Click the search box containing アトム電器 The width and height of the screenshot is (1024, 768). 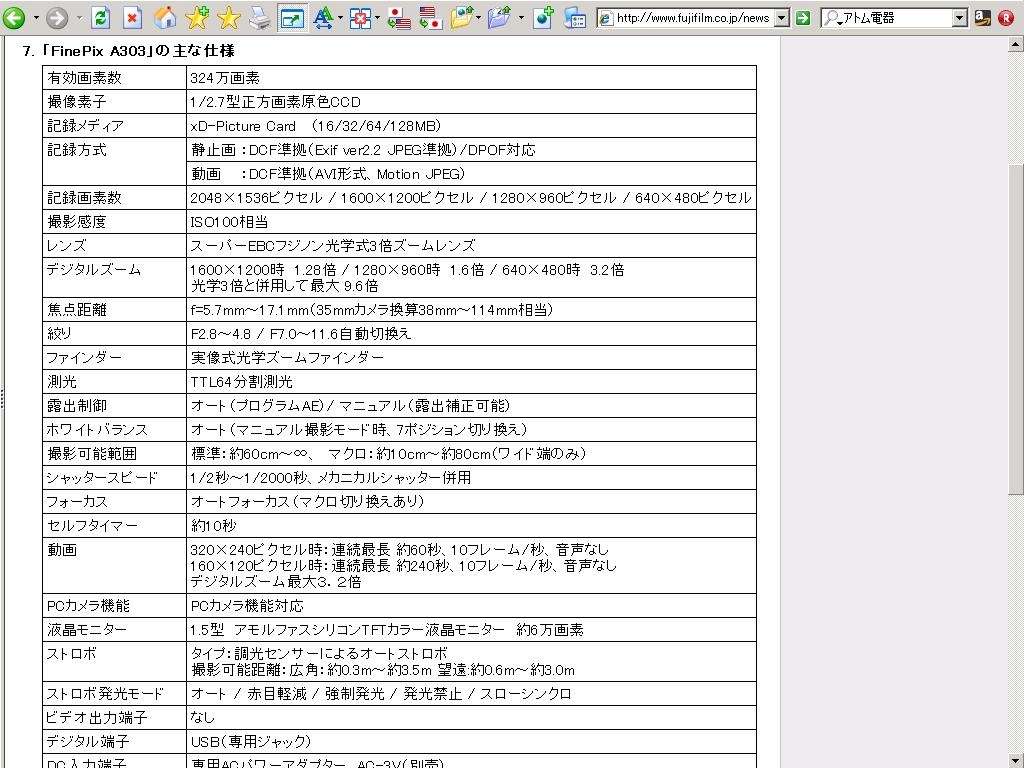pos(894,18)
